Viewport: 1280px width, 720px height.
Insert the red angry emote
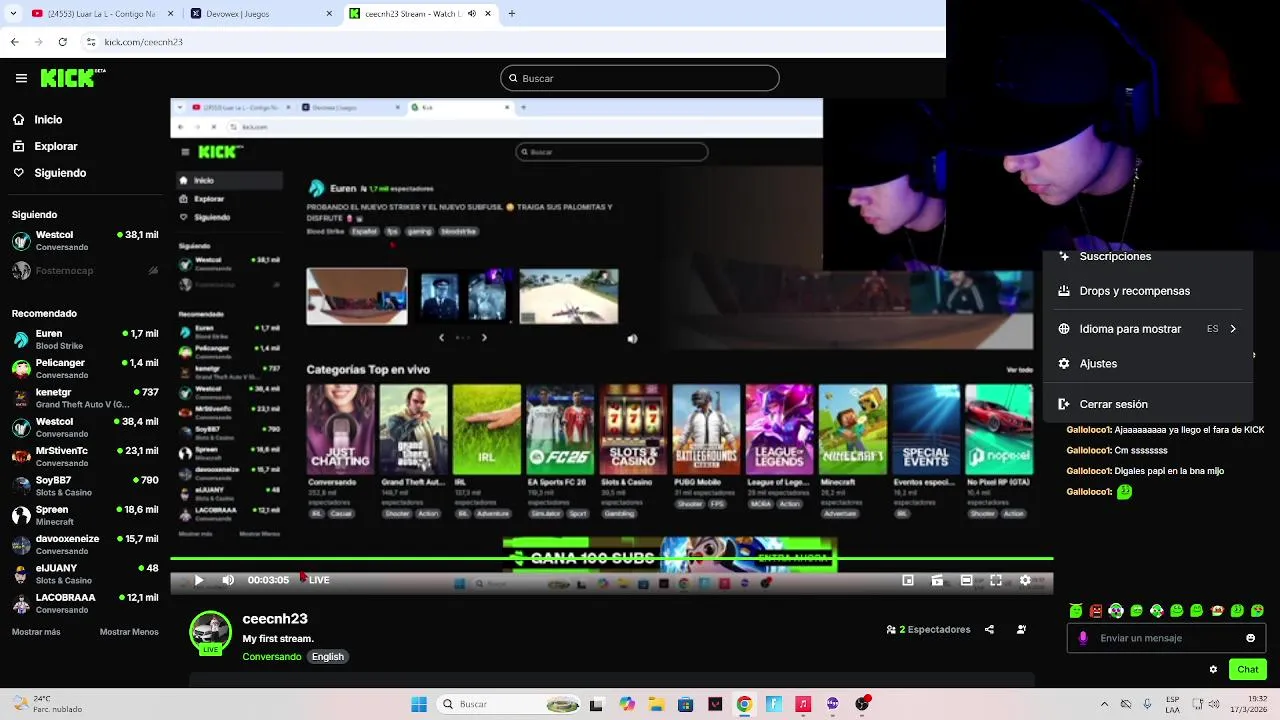tap(1096, 611)
